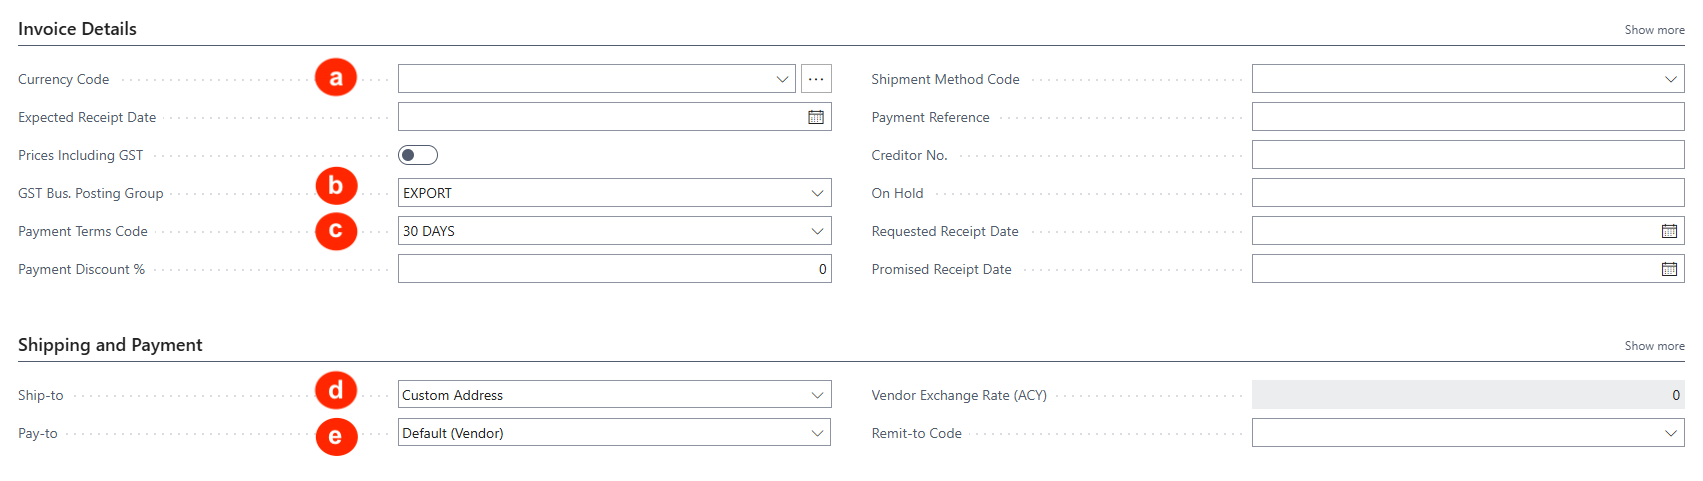Select the On Hold input field
Image resolution: width=1703 pixels, height=481 pixels.
click(x=1467, y=193)
